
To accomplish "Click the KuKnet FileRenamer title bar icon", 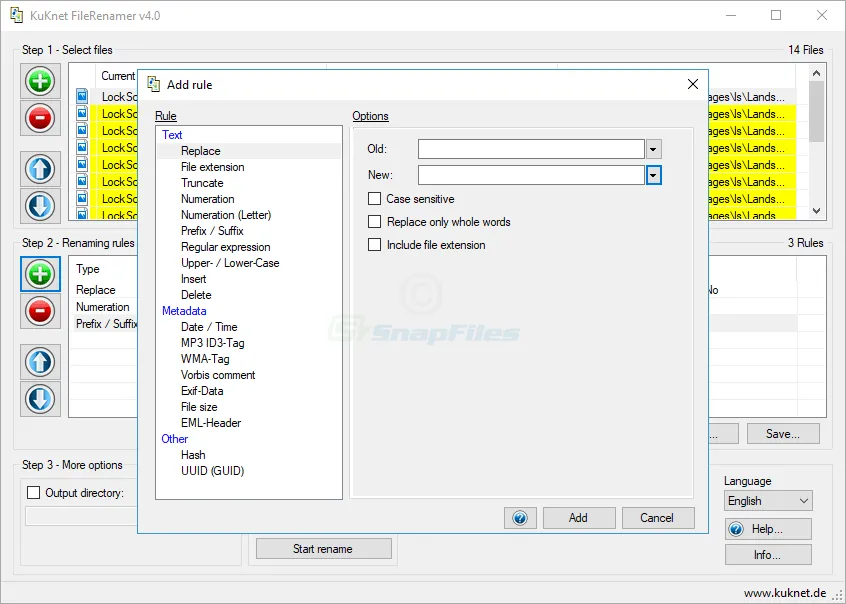I will pyautogui.click(x=17, y=15).
